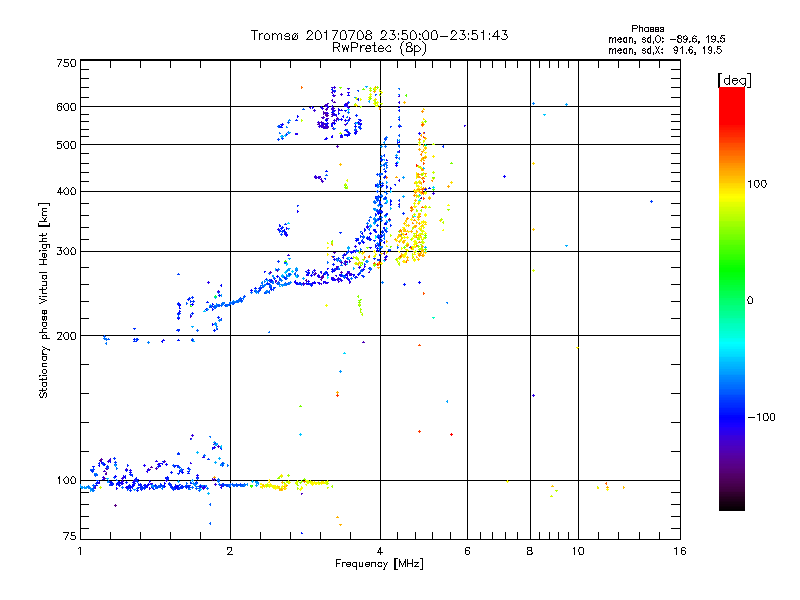
Task: Click the colorbar tick label '100'
Action: 757,184
